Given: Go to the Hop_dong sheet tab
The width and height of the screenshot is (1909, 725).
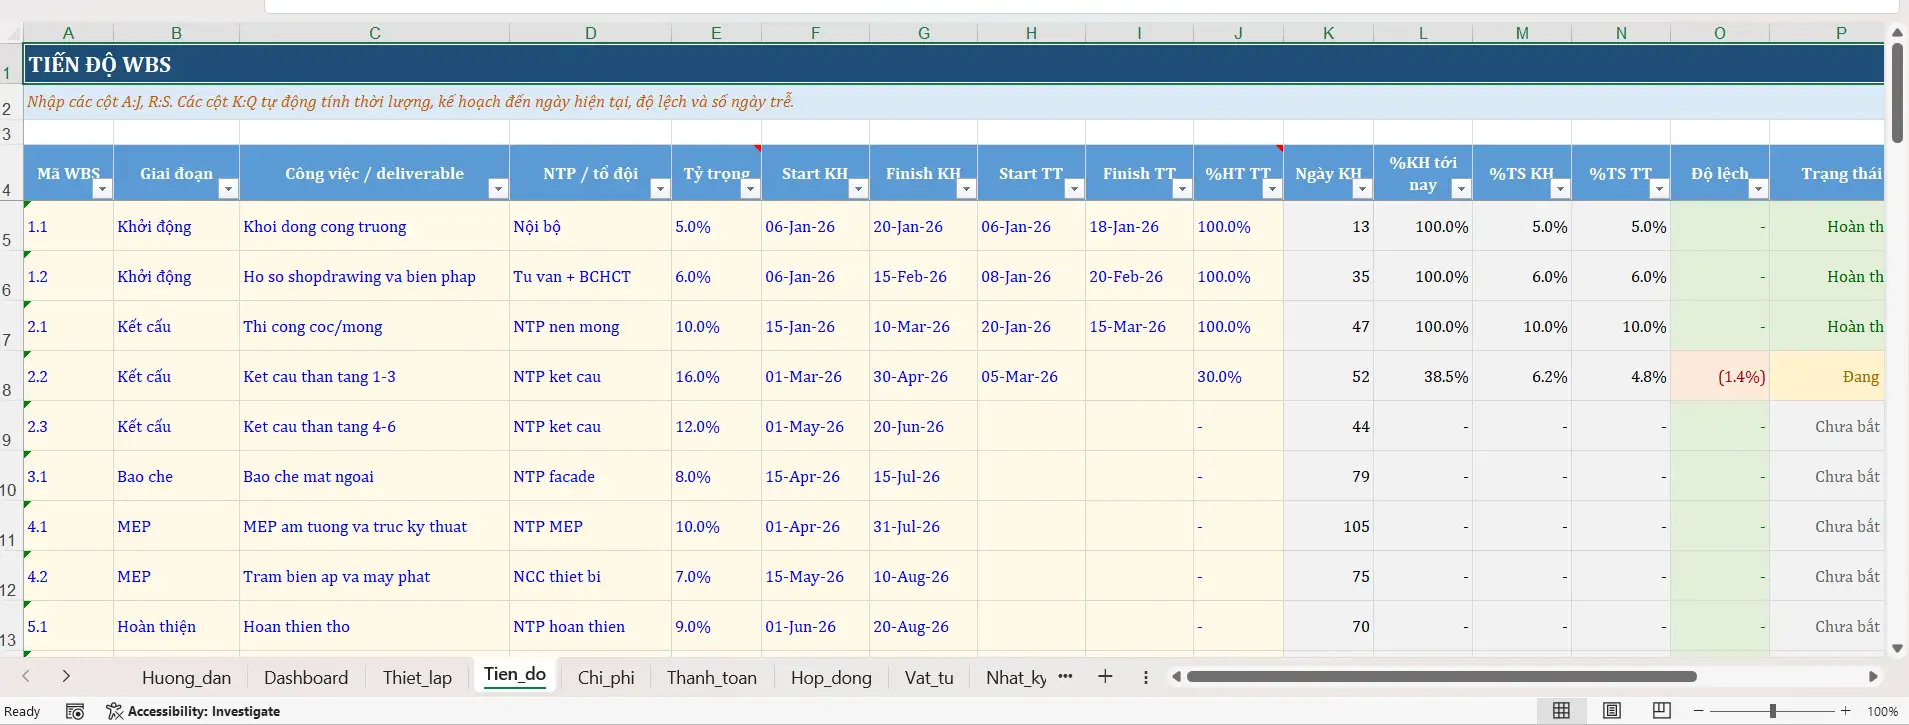Looking at the screenshot, I should 831,678.
